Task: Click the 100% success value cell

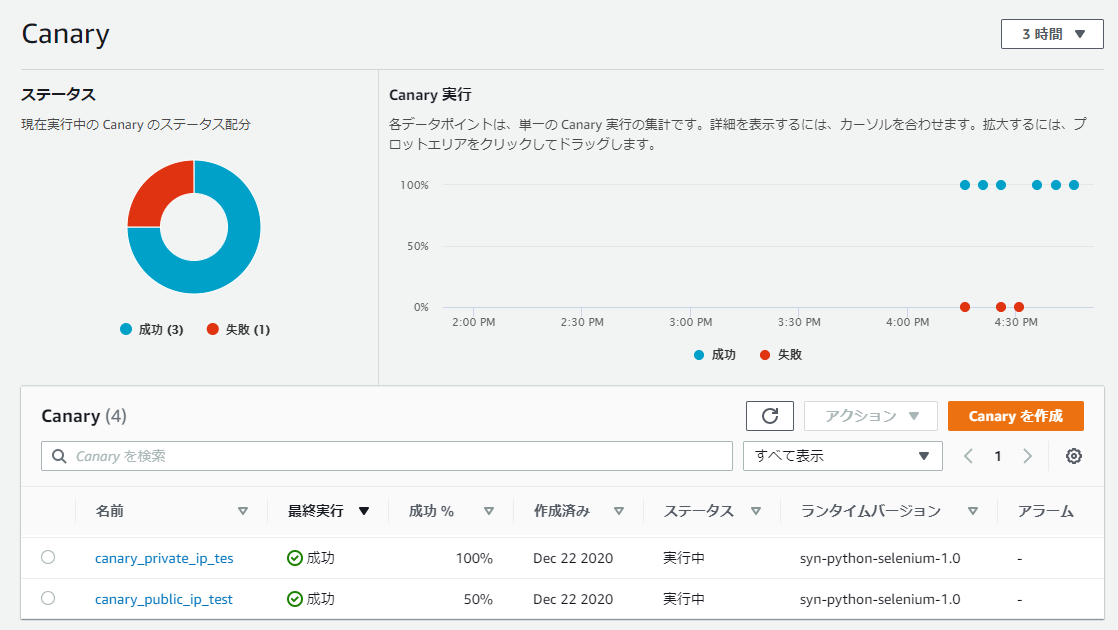Action: pos(474,559)
